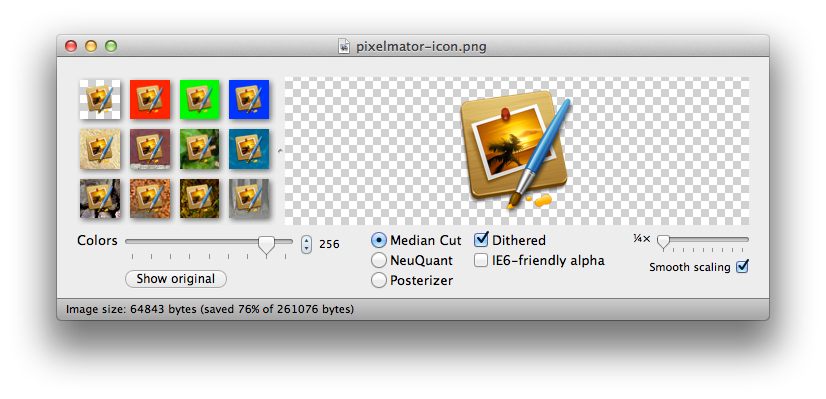Screen dimensions: 826x399
Task: Click the 256 colors value field
Action: click(329, 245)
